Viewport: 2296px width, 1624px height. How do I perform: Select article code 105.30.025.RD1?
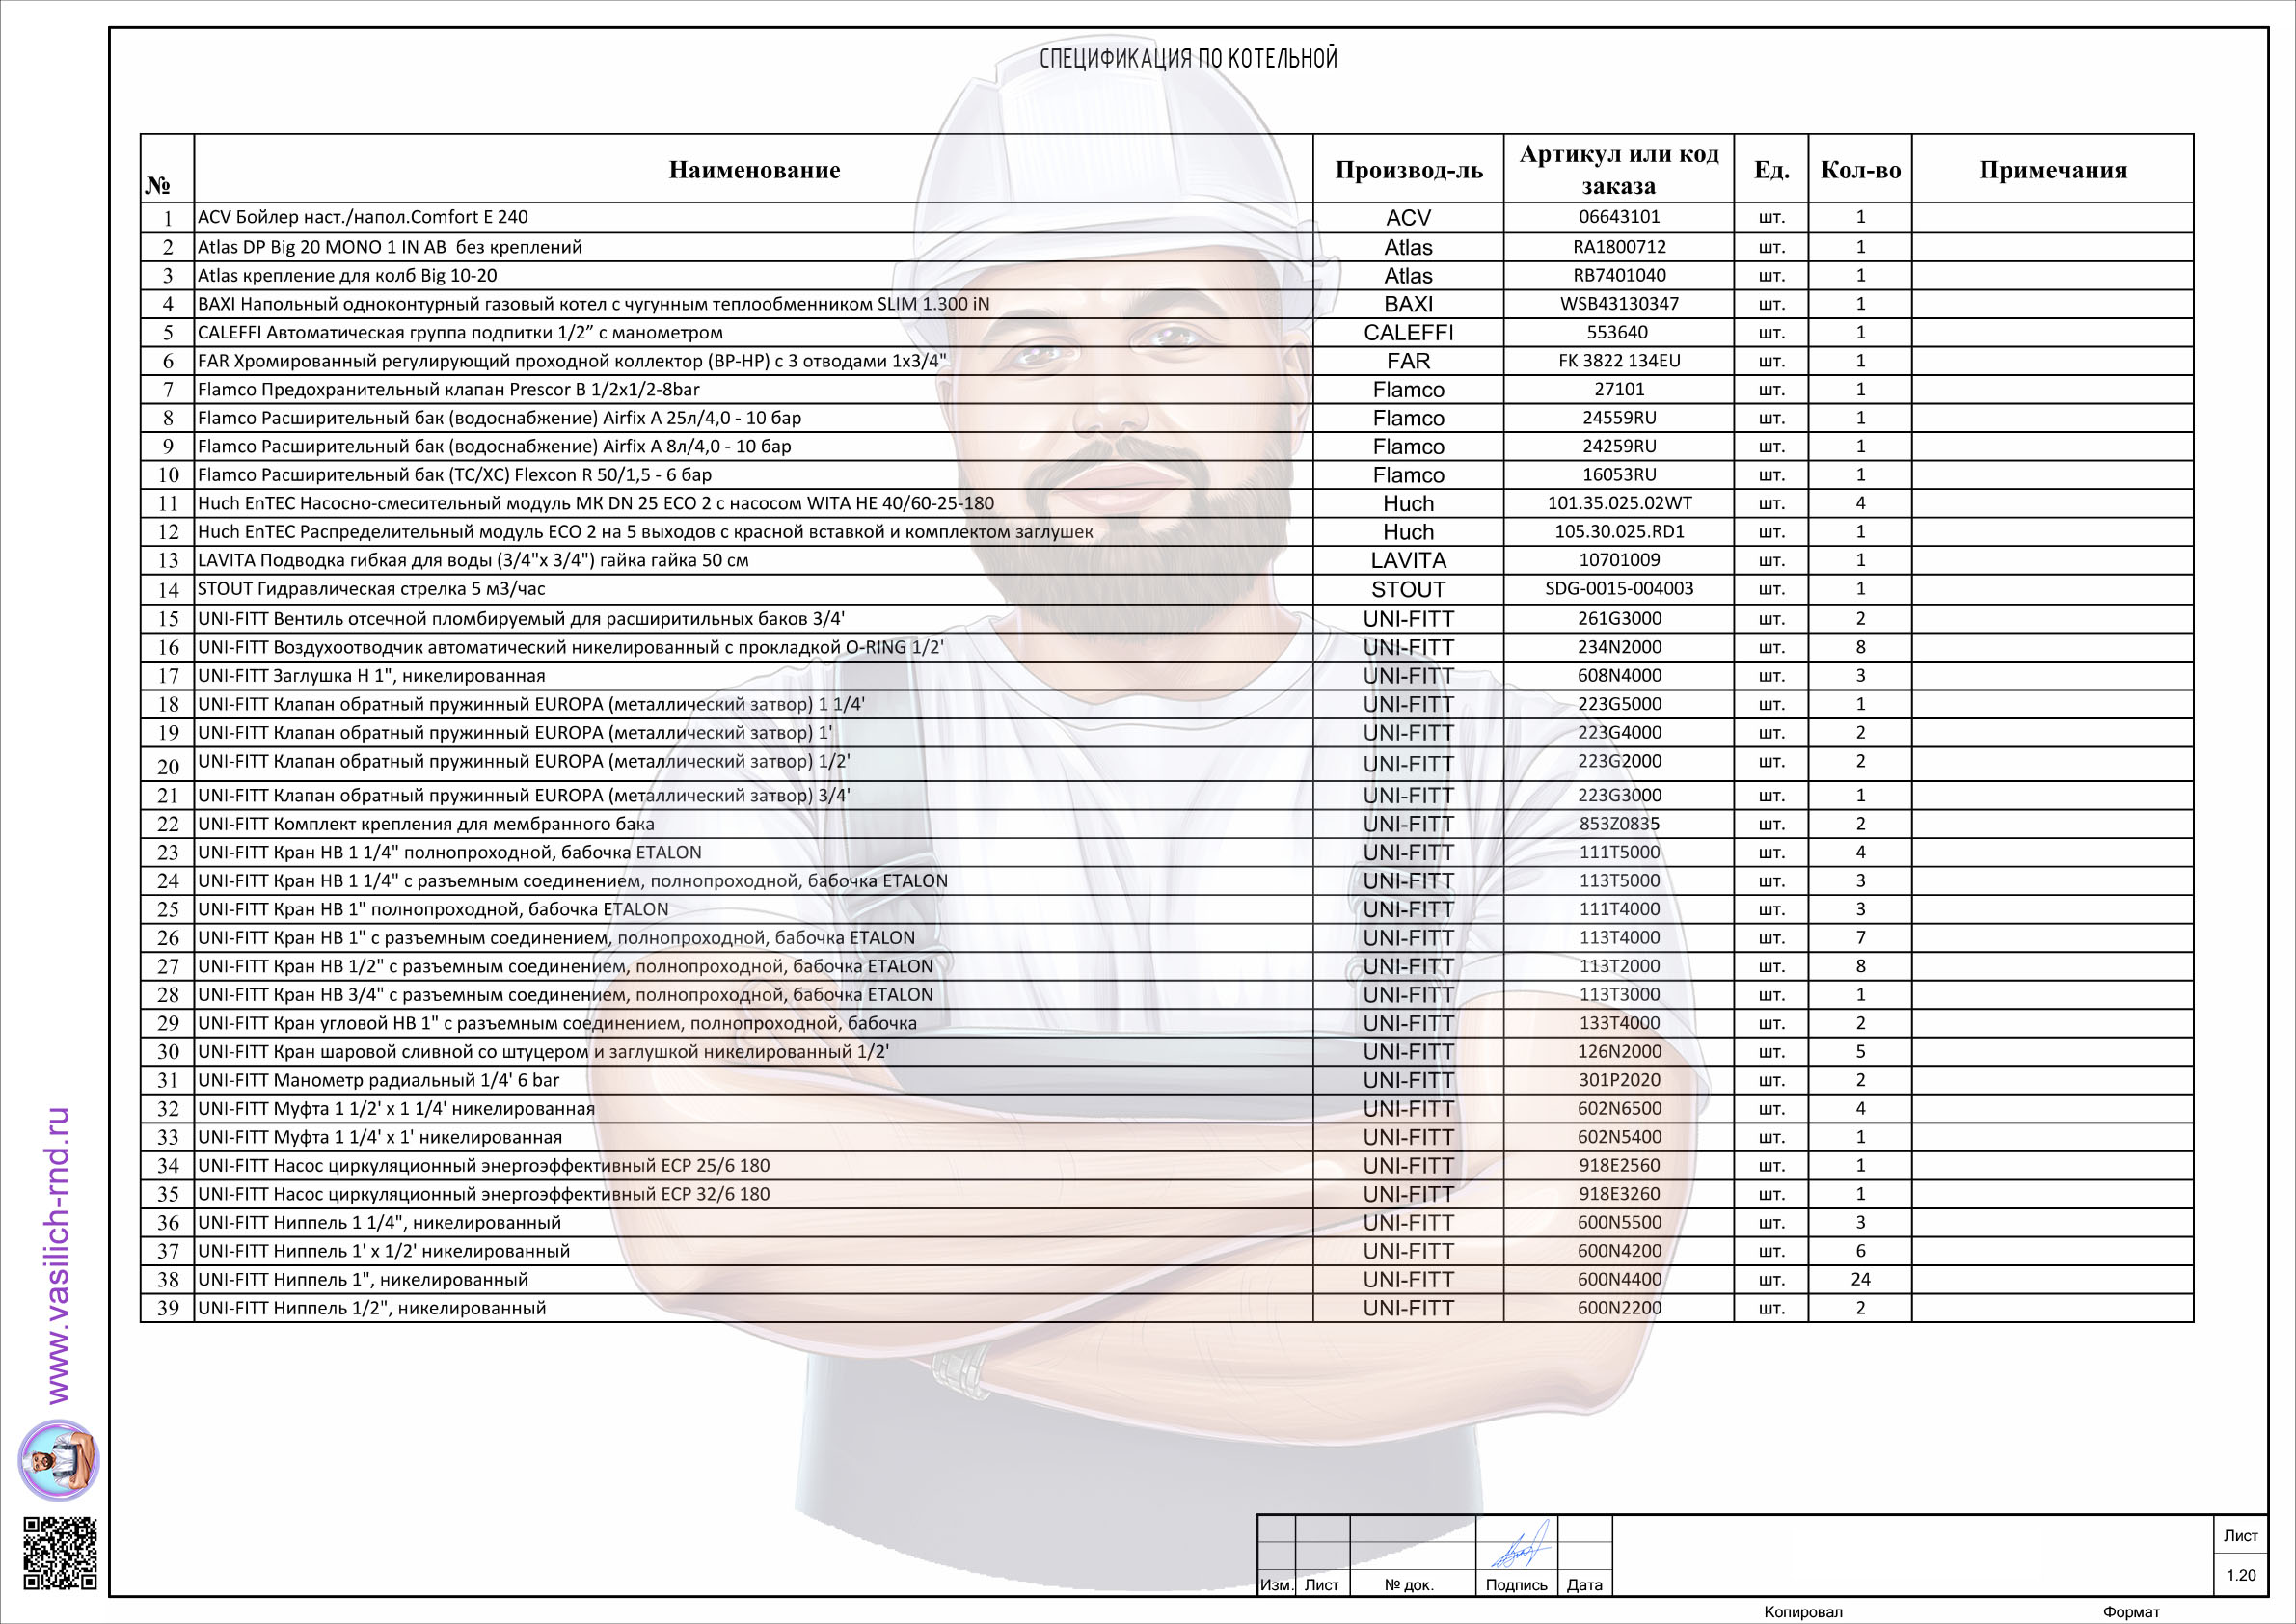(x=1619, y=532)
